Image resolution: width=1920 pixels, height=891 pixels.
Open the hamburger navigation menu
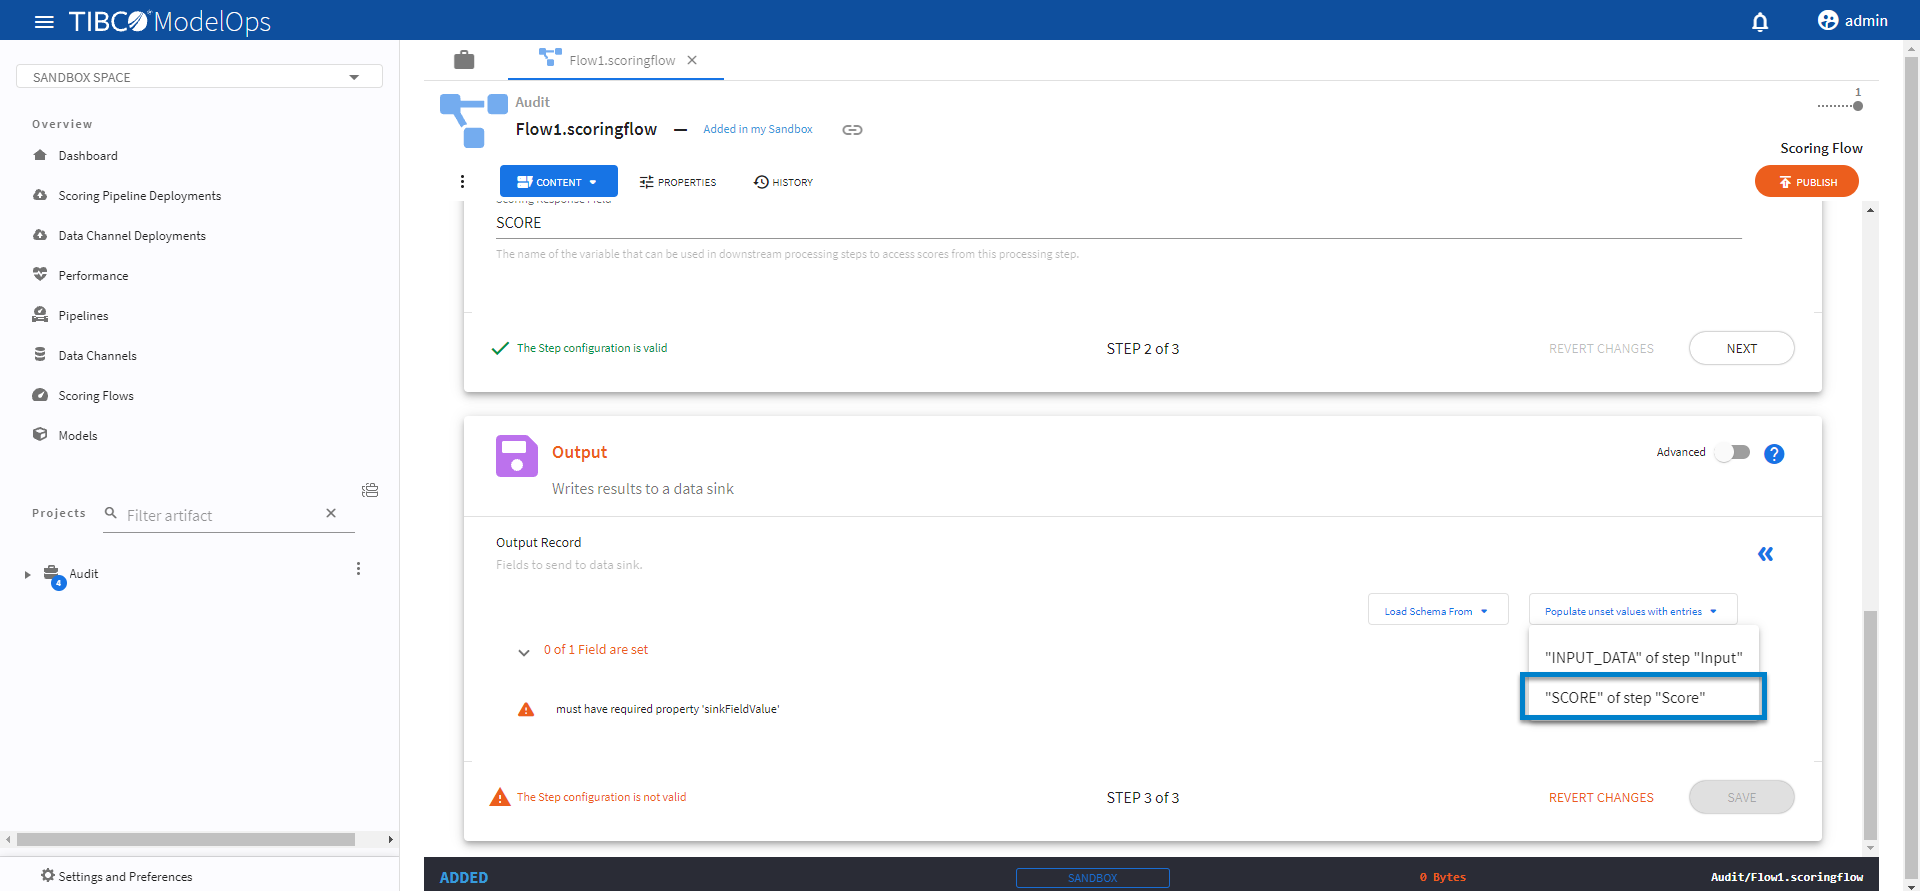[44, 21]
